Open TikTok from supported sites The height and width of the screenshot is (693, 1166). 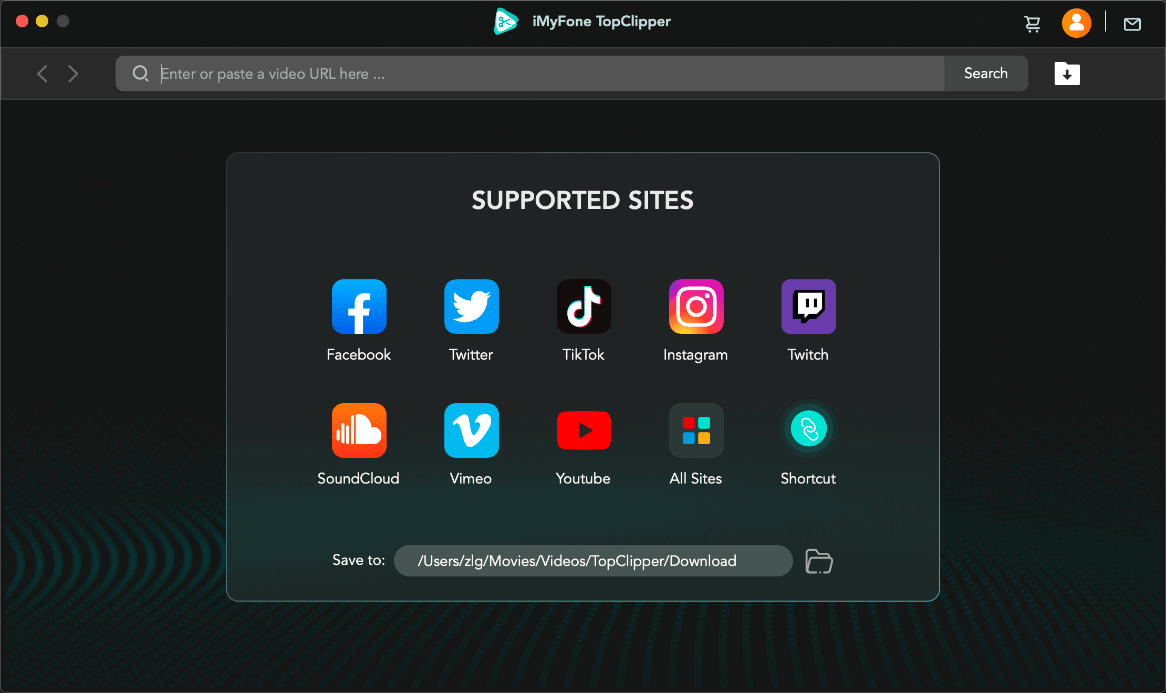point(583,307)
